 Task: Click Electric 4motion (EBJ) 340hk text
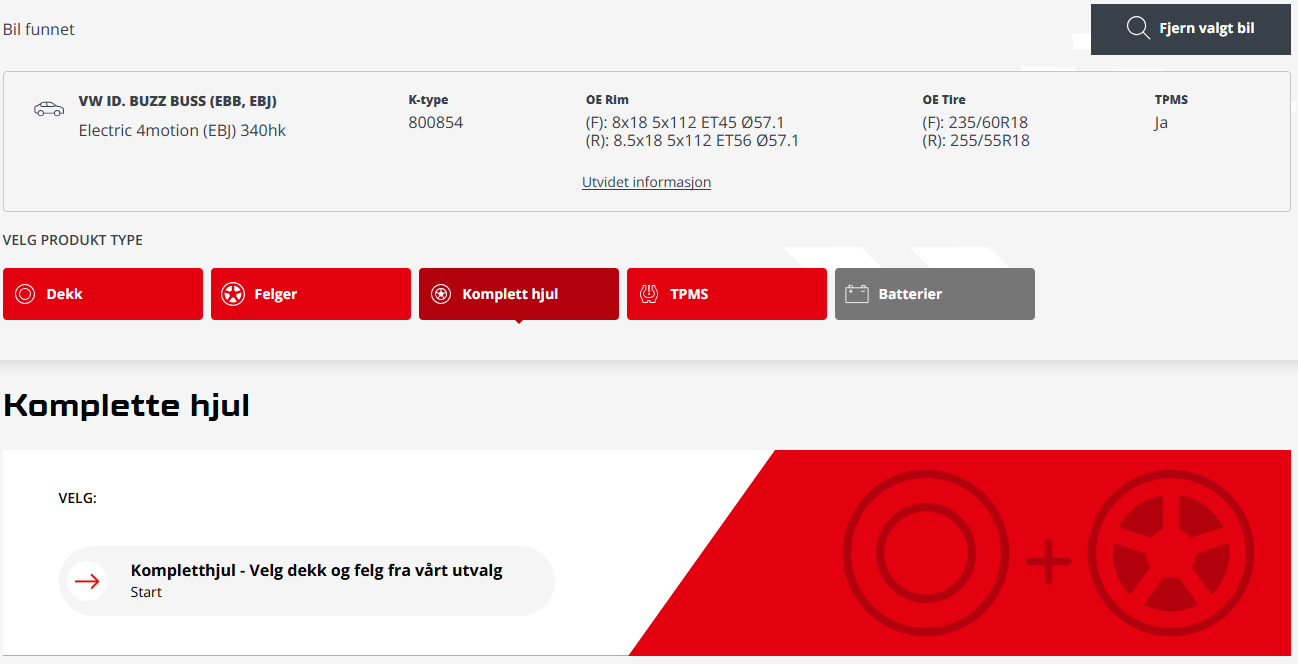(x=182, y=130)
